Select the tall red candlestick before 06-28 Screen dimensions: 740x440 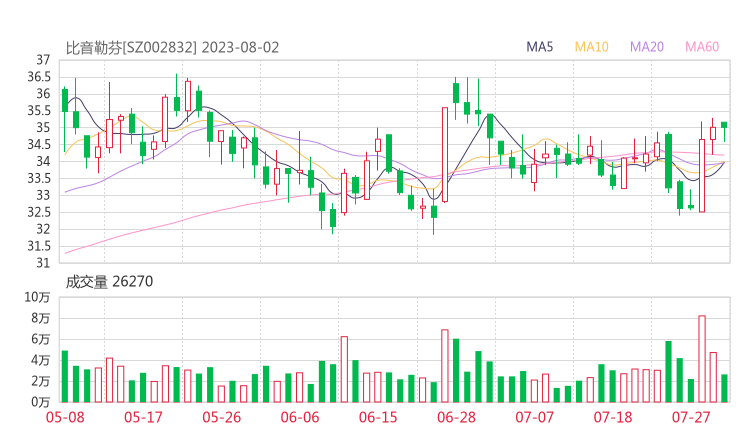click(x=445, y=154)
